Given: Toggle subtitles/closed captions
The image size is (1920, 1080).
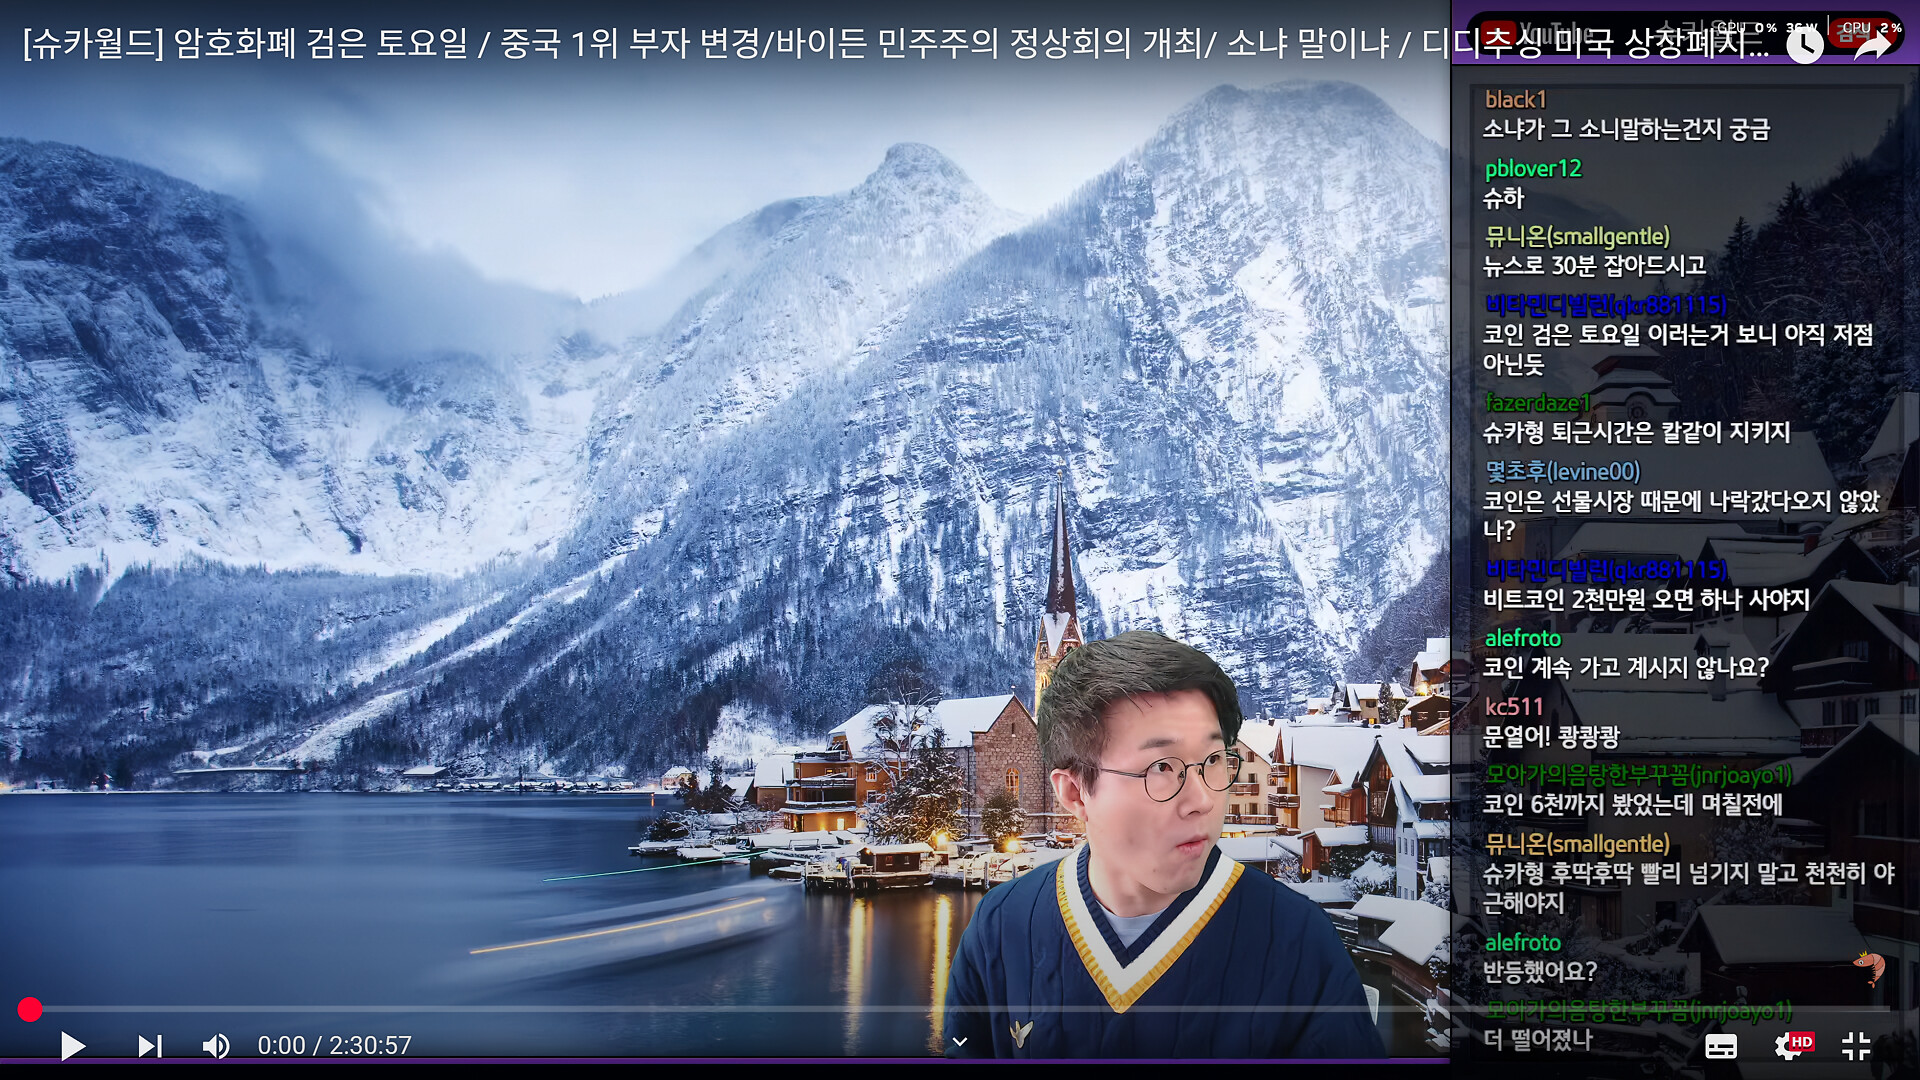Looking at the screenshot, I should pyautogui.click(x=1720, y=1046).
